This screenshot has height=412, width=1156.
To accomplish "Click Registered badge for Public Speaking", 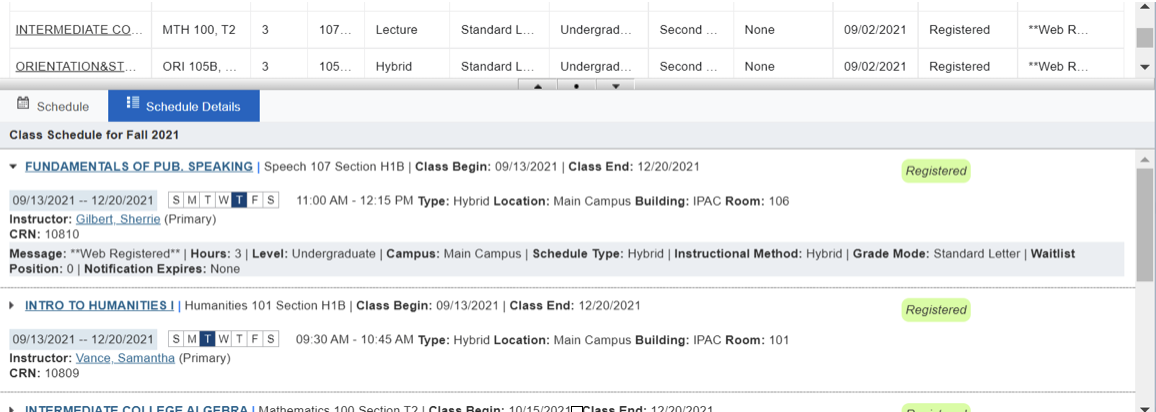I will click(936, 171).
